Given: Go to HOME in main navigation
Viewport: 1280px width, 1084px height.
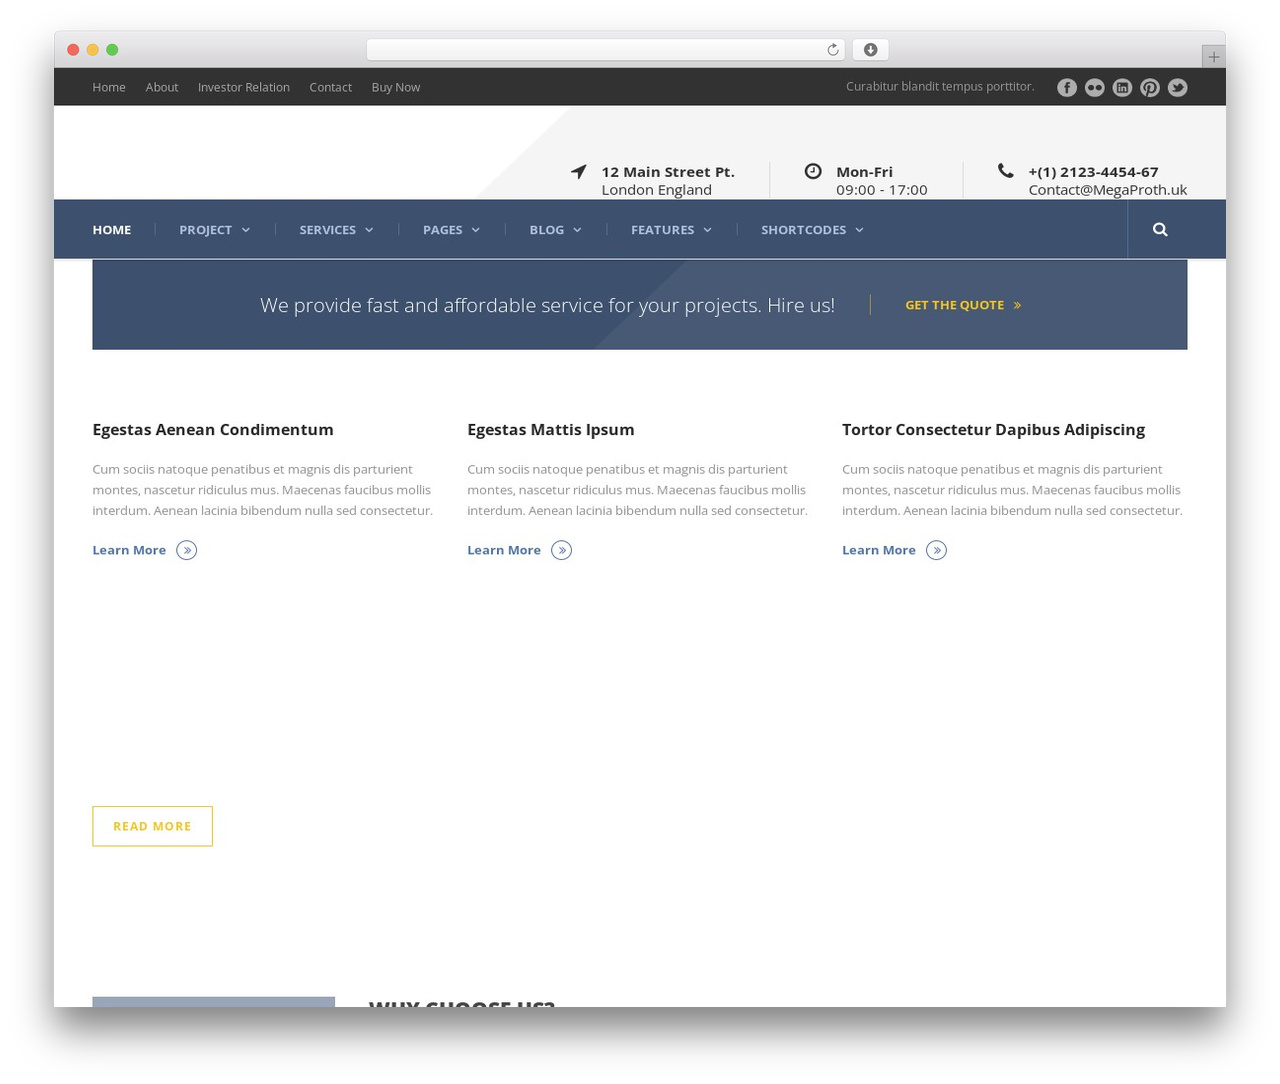Looking at the screenshot, I should (112, 230).
